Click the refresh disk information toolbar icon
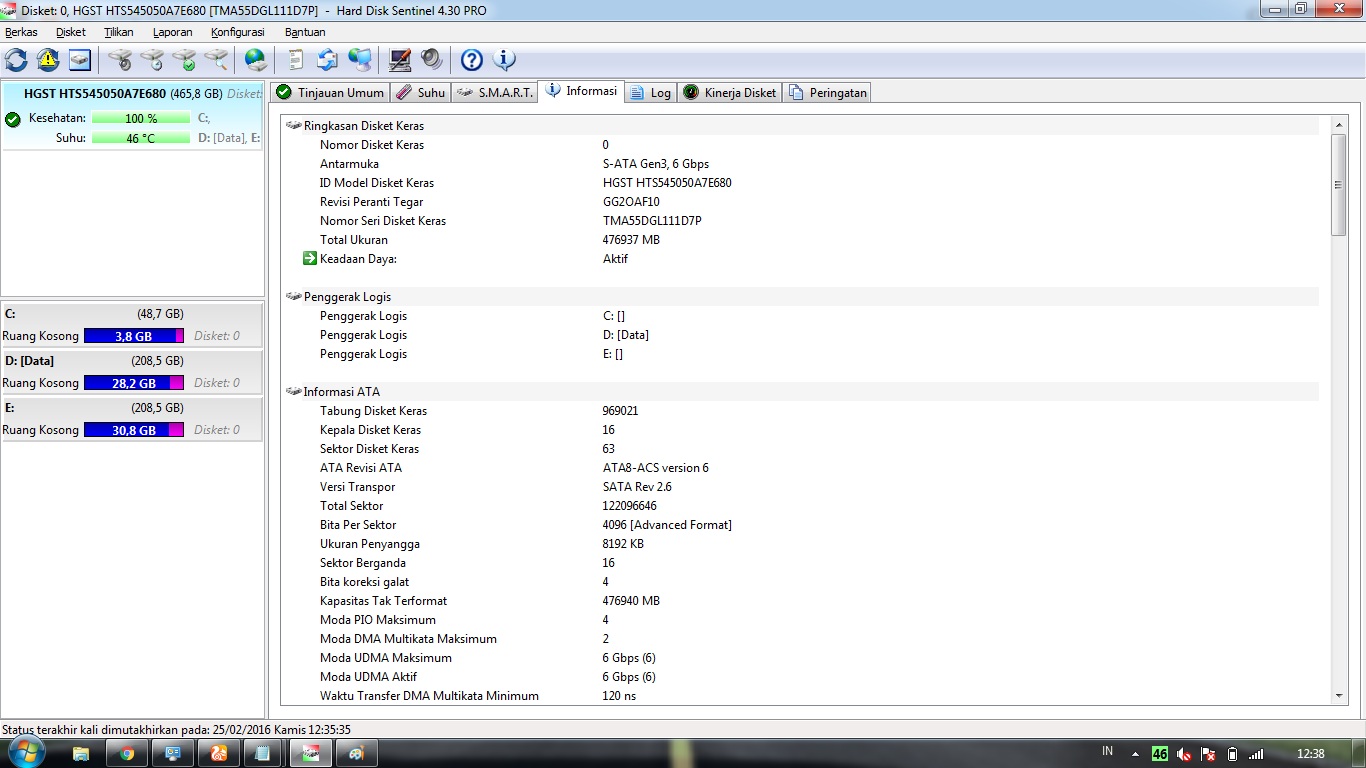Viewport: 1366px width, 768px height. [16, 60]
